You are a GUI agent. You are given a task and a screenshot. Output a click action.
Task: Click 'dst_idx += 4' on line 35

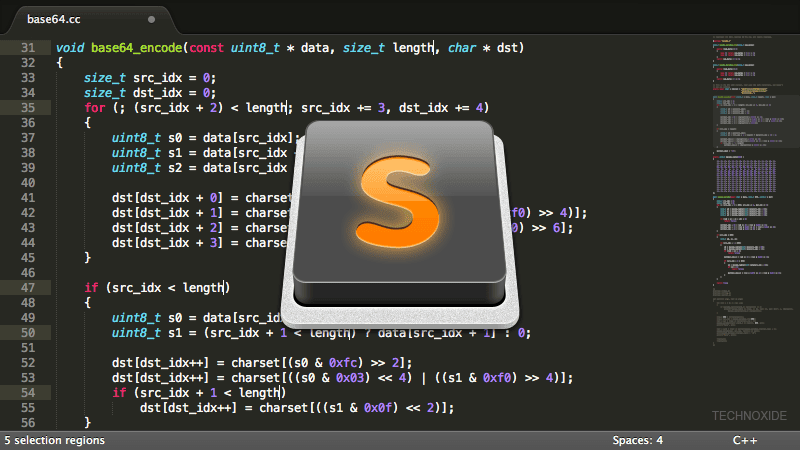click(x=441, y=108)
